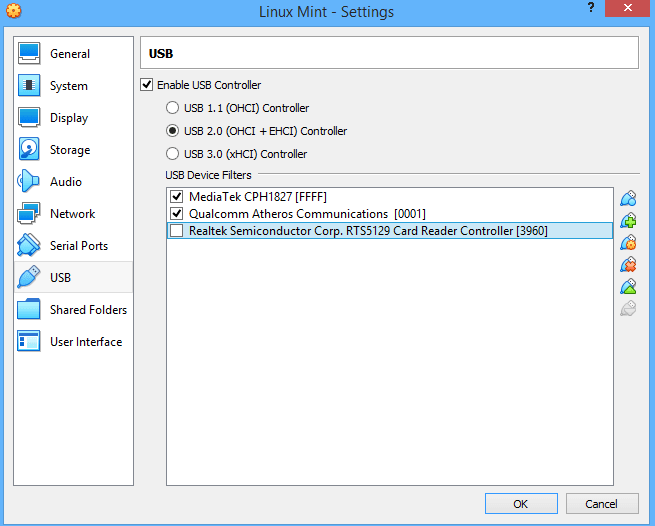Click the Storage disk icon
This screenshot has width=655, height=526.
point(29,150)
